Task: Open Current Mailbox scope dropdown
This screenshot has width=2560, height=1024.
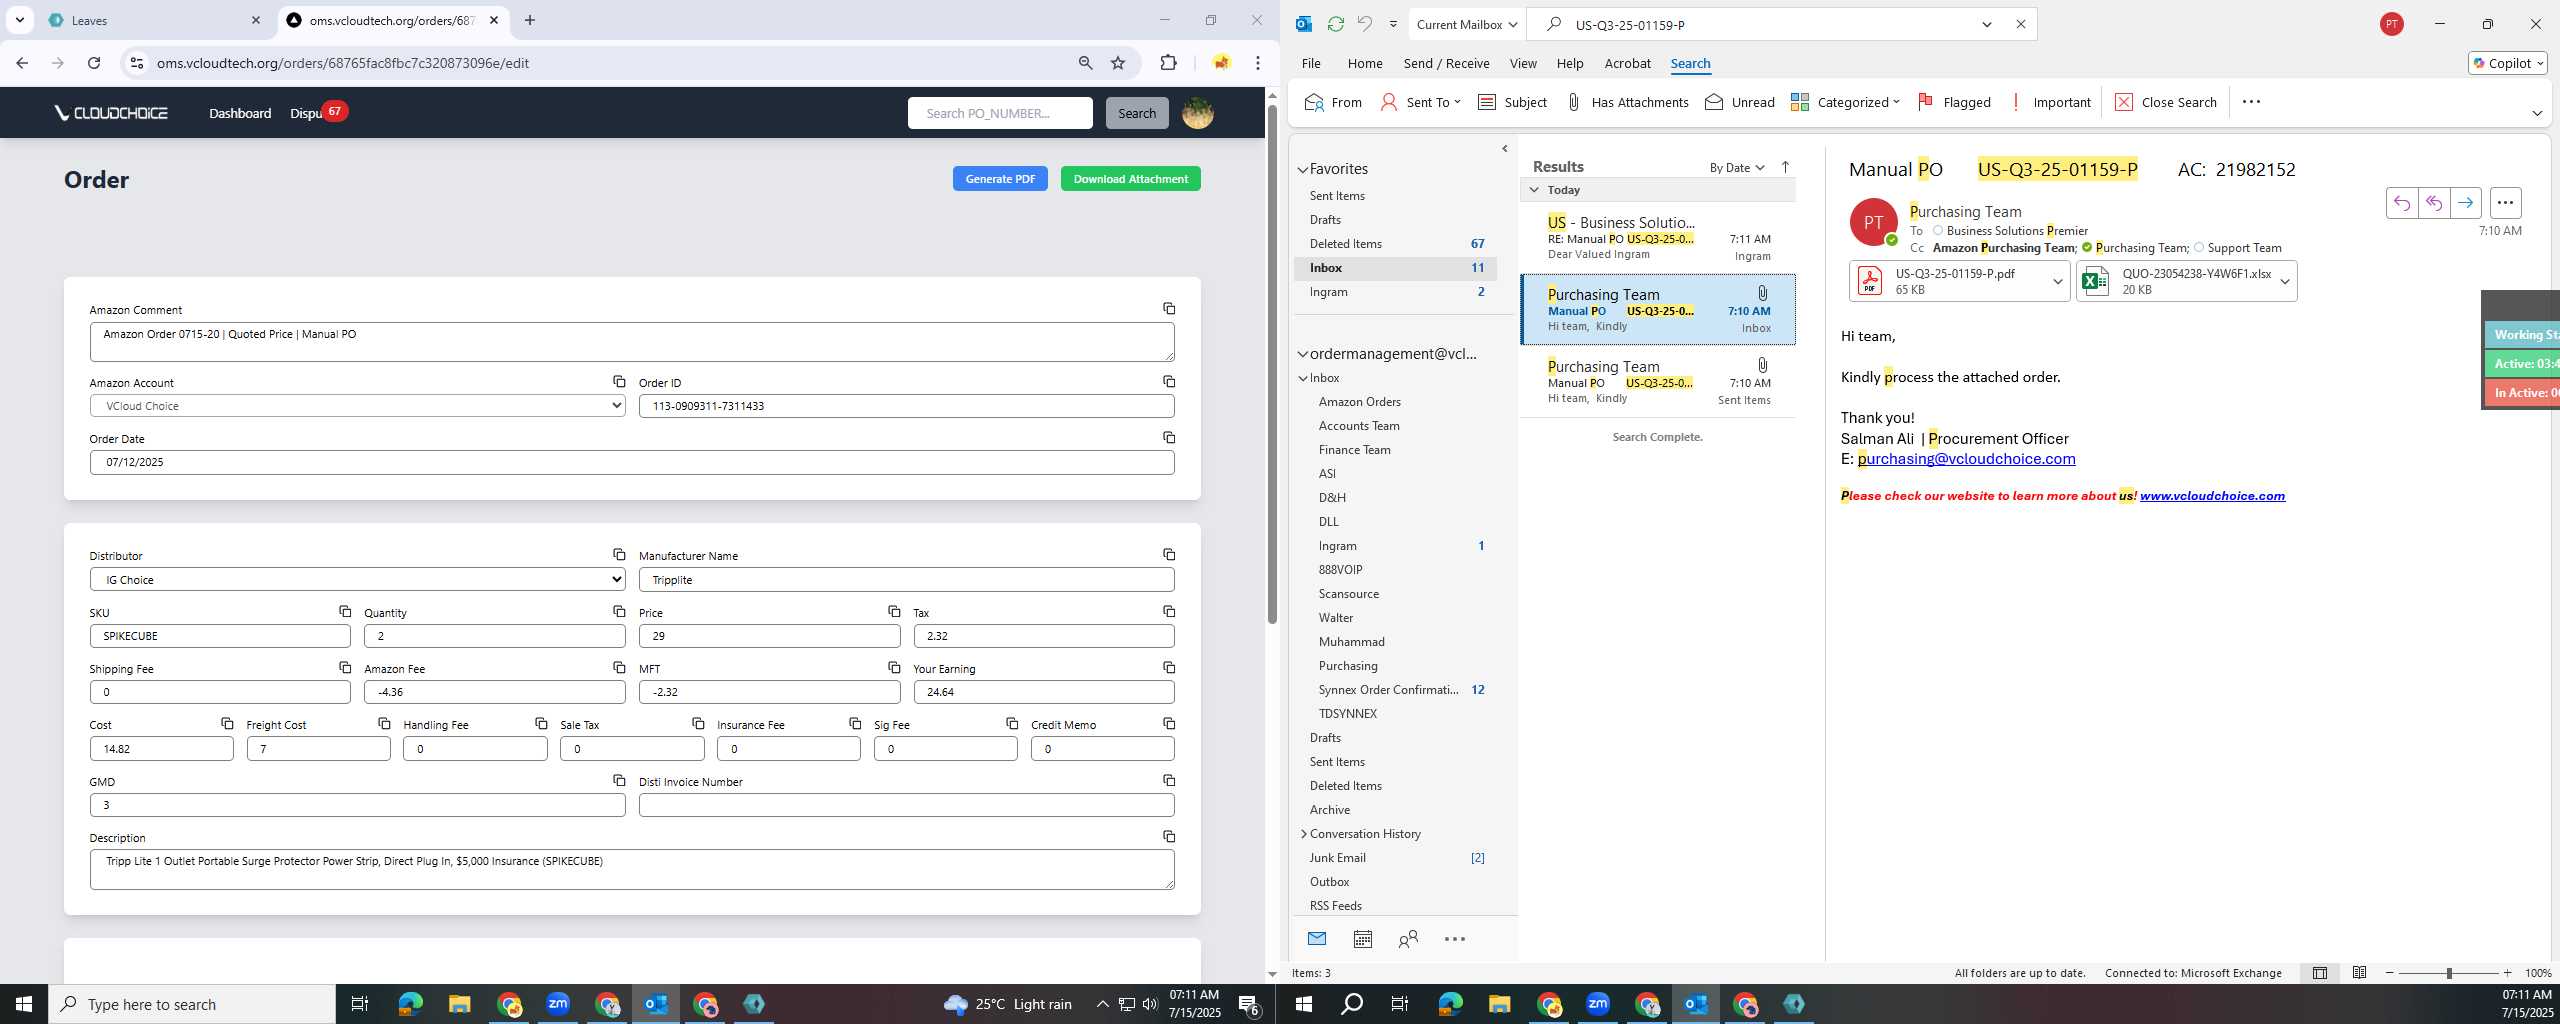Action: 1467,24
